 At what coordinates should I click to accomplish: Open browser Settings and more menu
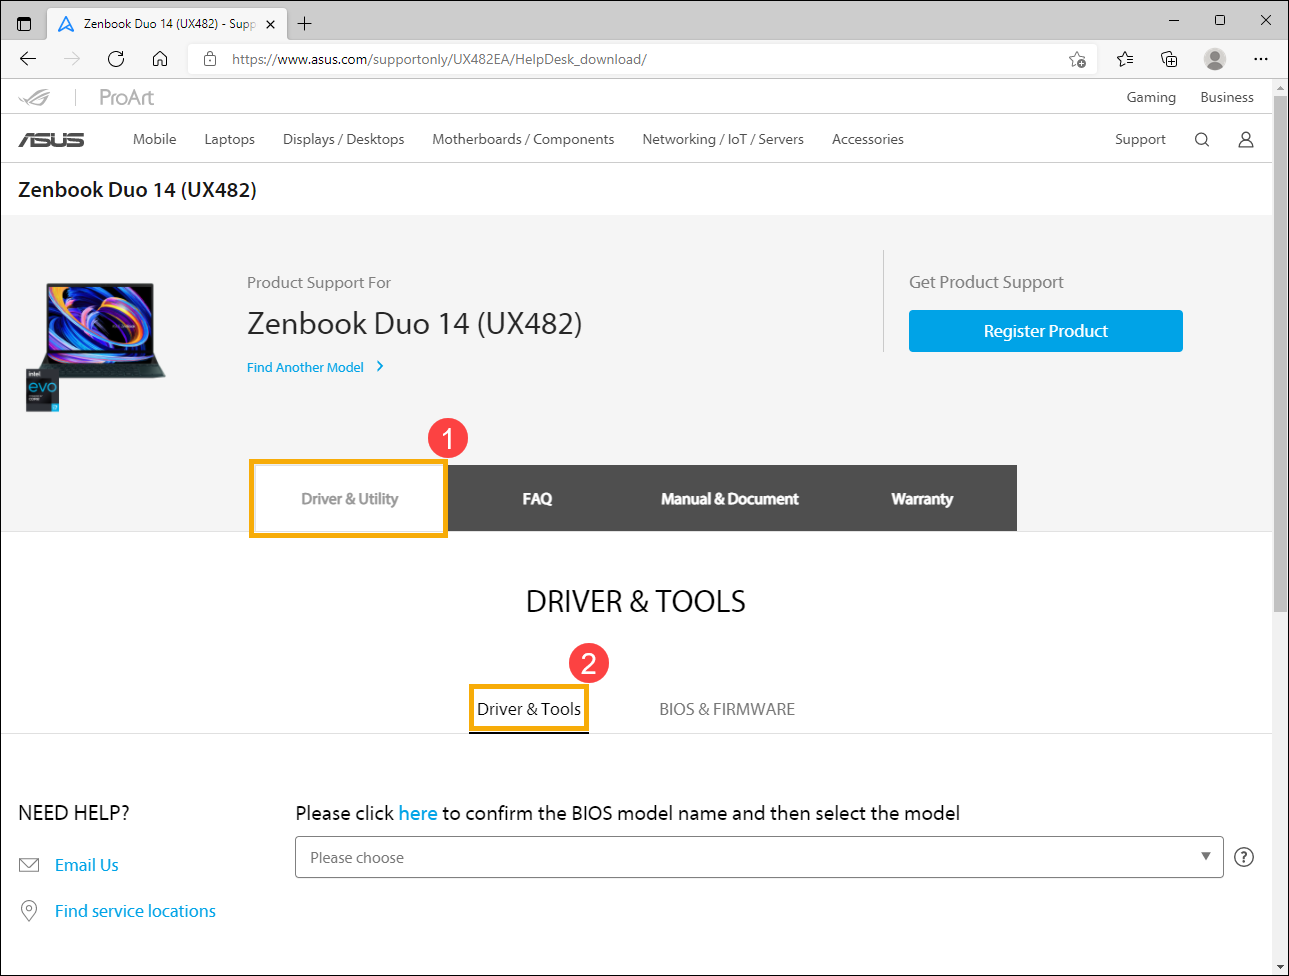(1261, 59)
